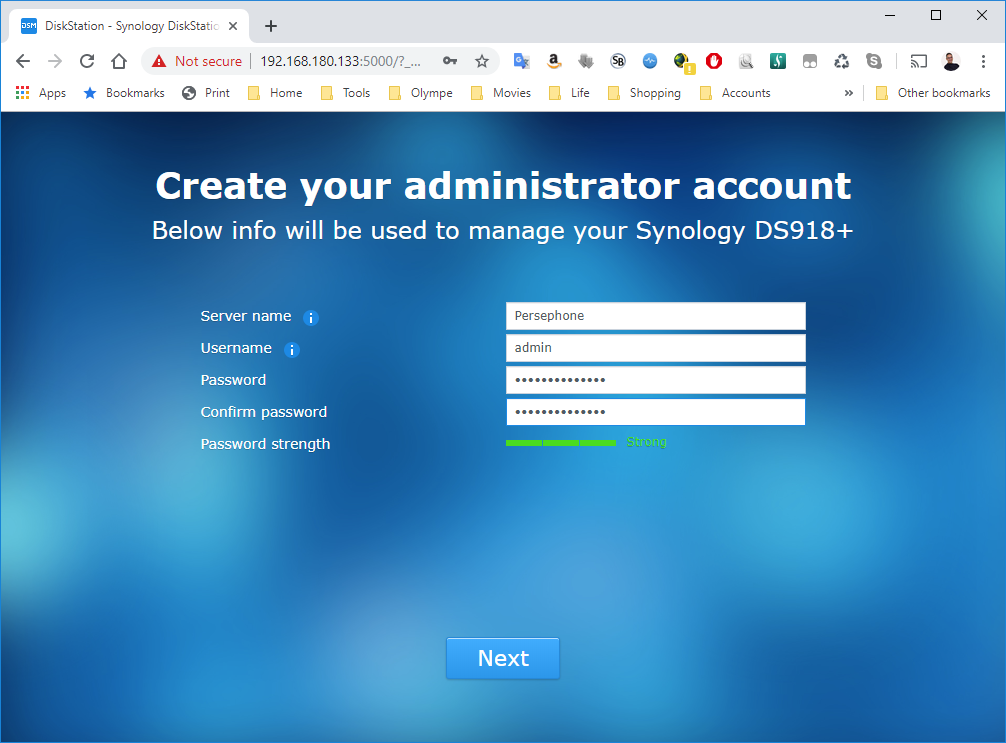Image resolution: width=1006 pixels, height=743 pixels.
Task: Open the SB extension icon
Action: point(618,61)
